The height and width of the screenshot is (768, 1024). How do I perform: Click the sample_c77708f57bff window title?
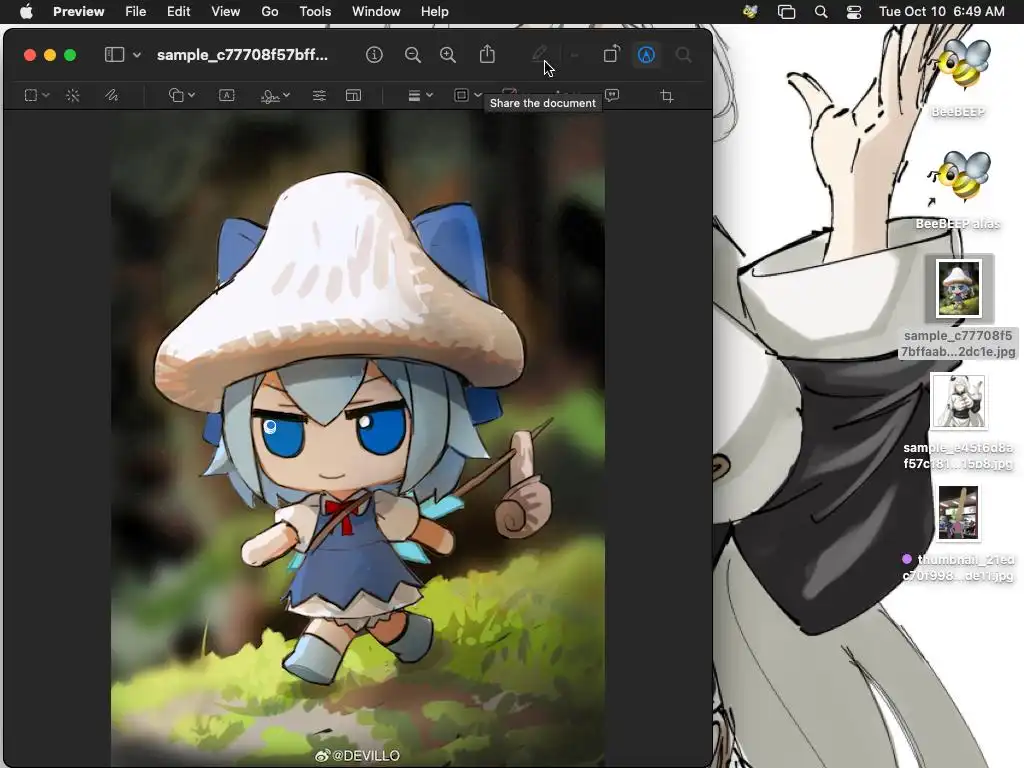coord(242,55)
